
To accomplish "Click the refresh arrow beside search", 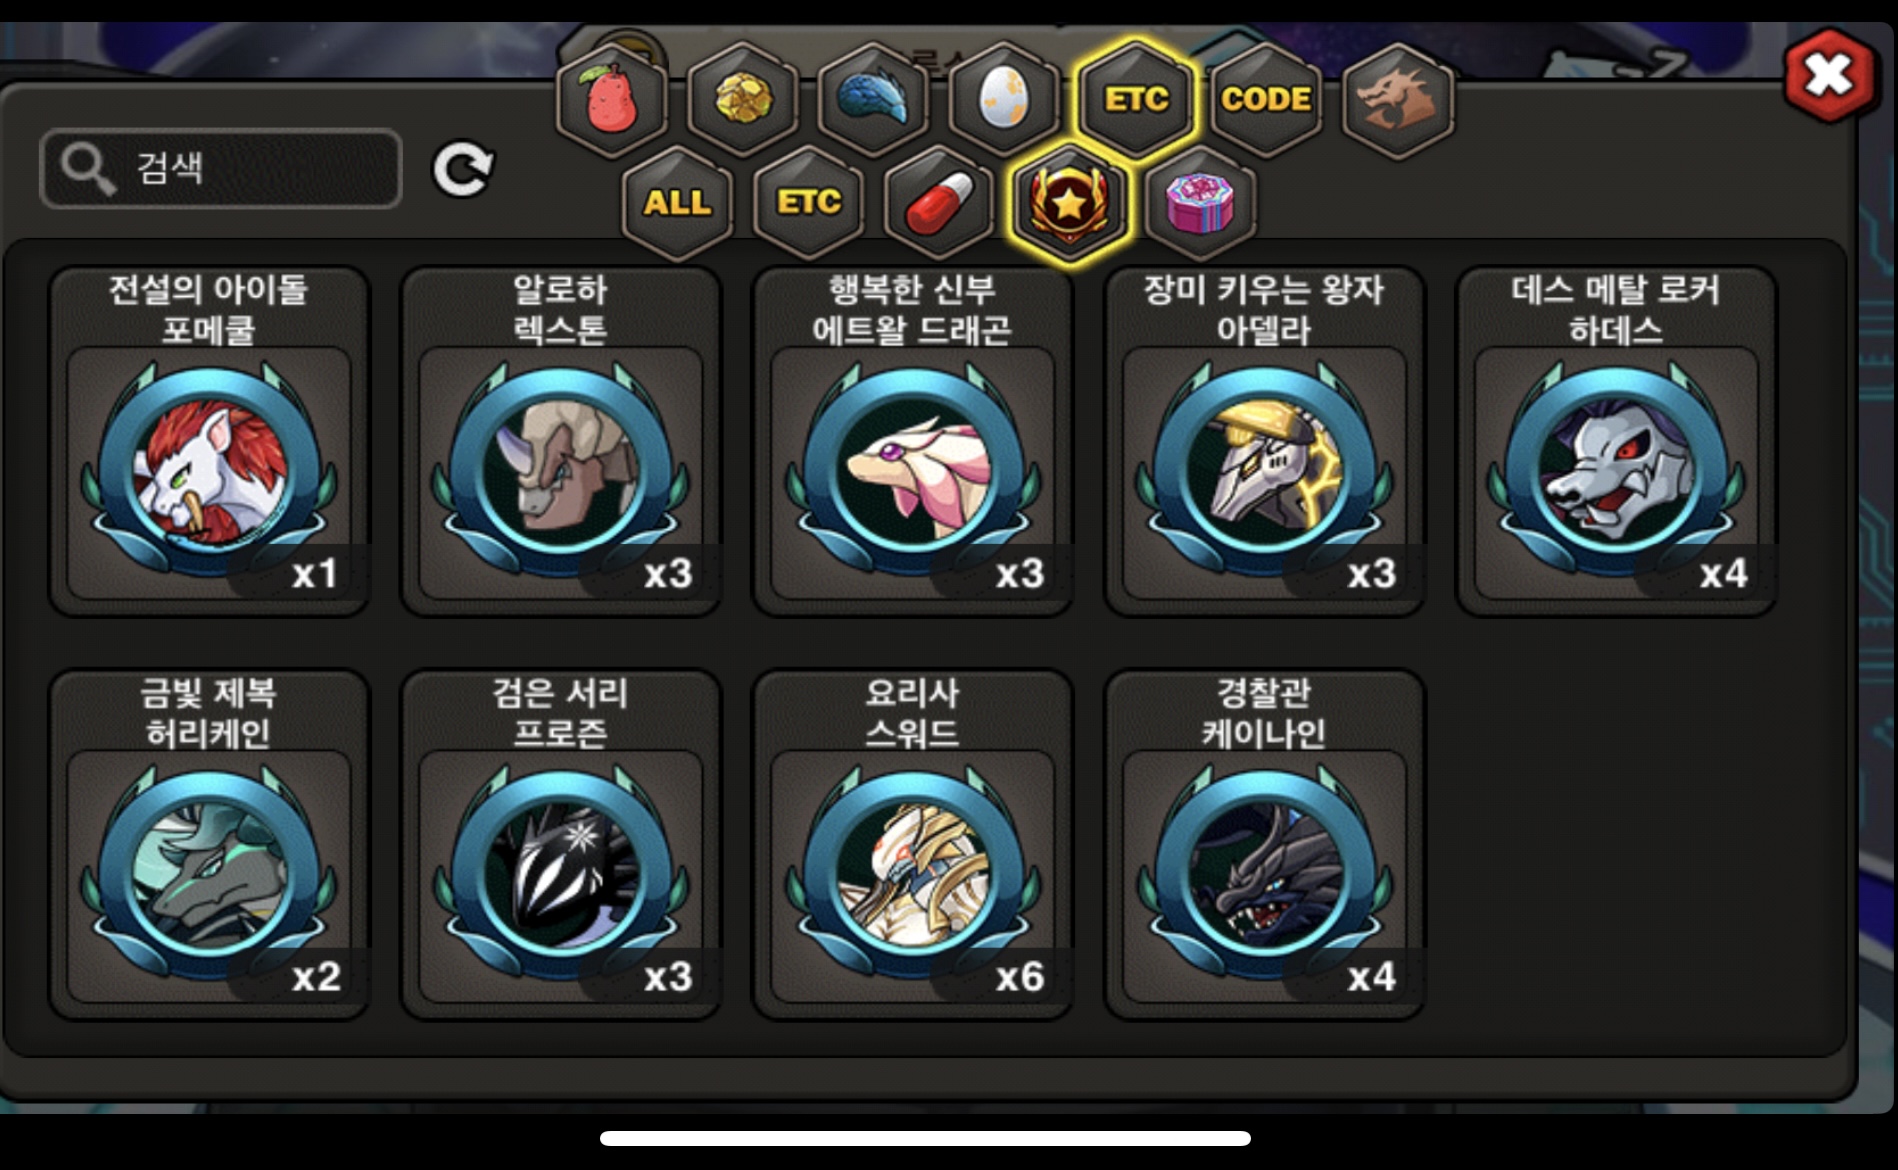I will click(x=463, y=169).
